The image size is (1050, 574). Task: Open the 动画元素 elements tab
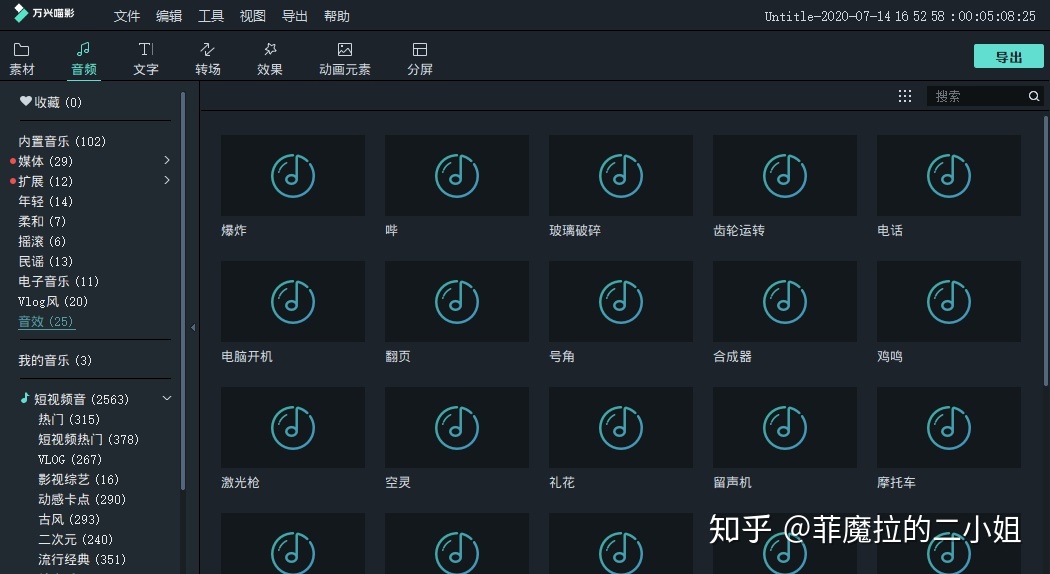345,59
